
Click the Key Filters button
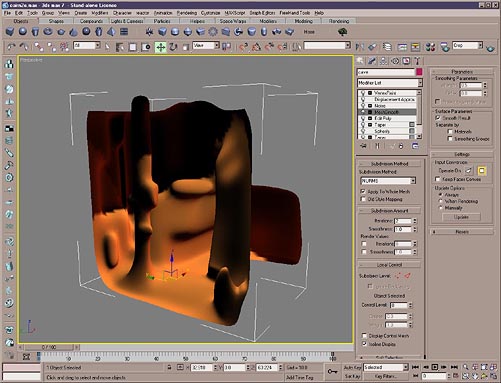coord(386,376)
